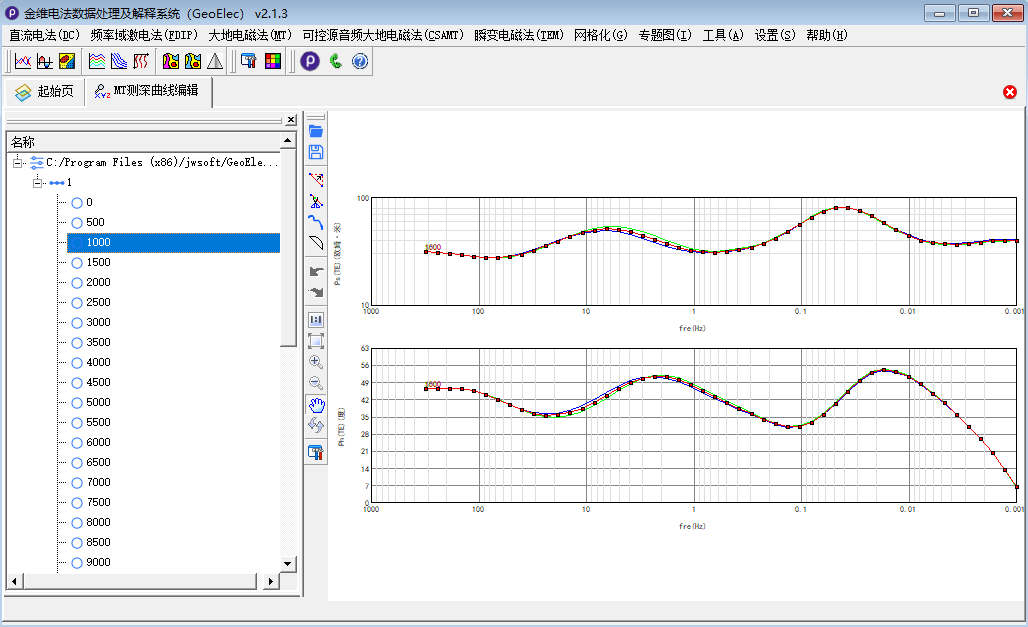Save data with the floppy disk icon

(316, 153)
